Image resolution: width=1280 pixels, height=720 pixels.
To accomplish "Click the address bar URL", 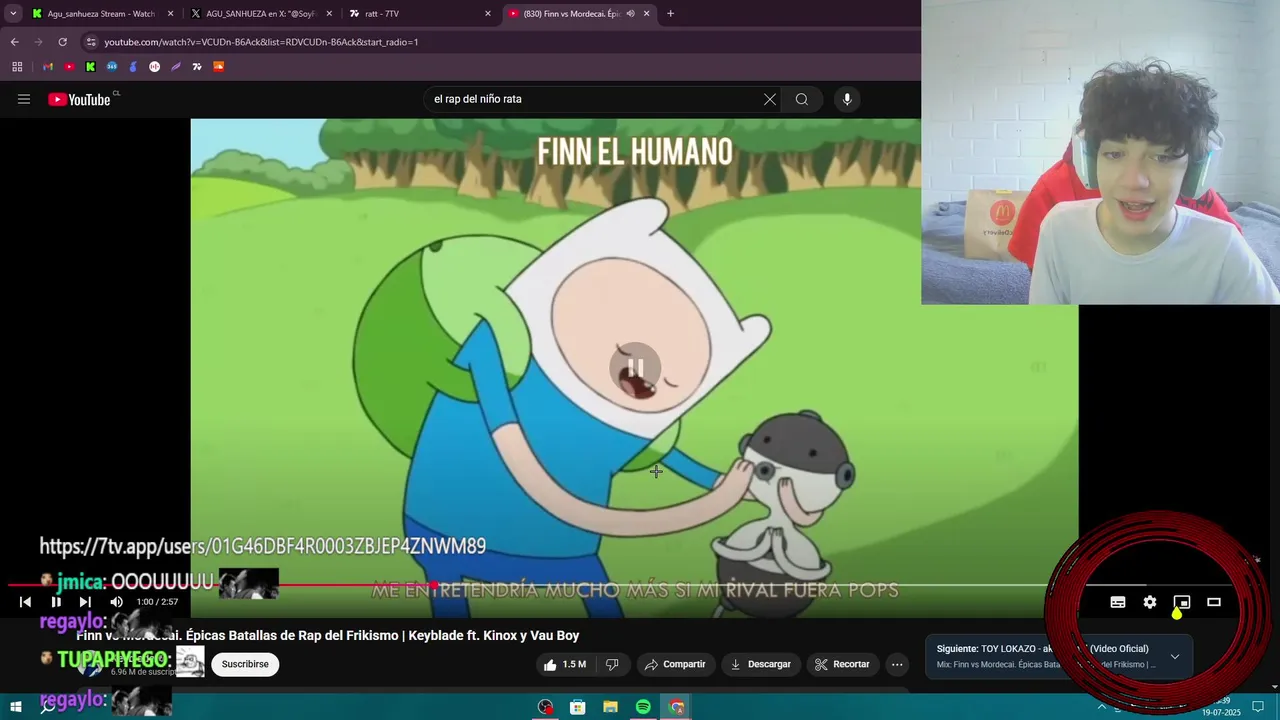I will pyautogui.click(x=261, y=42).
